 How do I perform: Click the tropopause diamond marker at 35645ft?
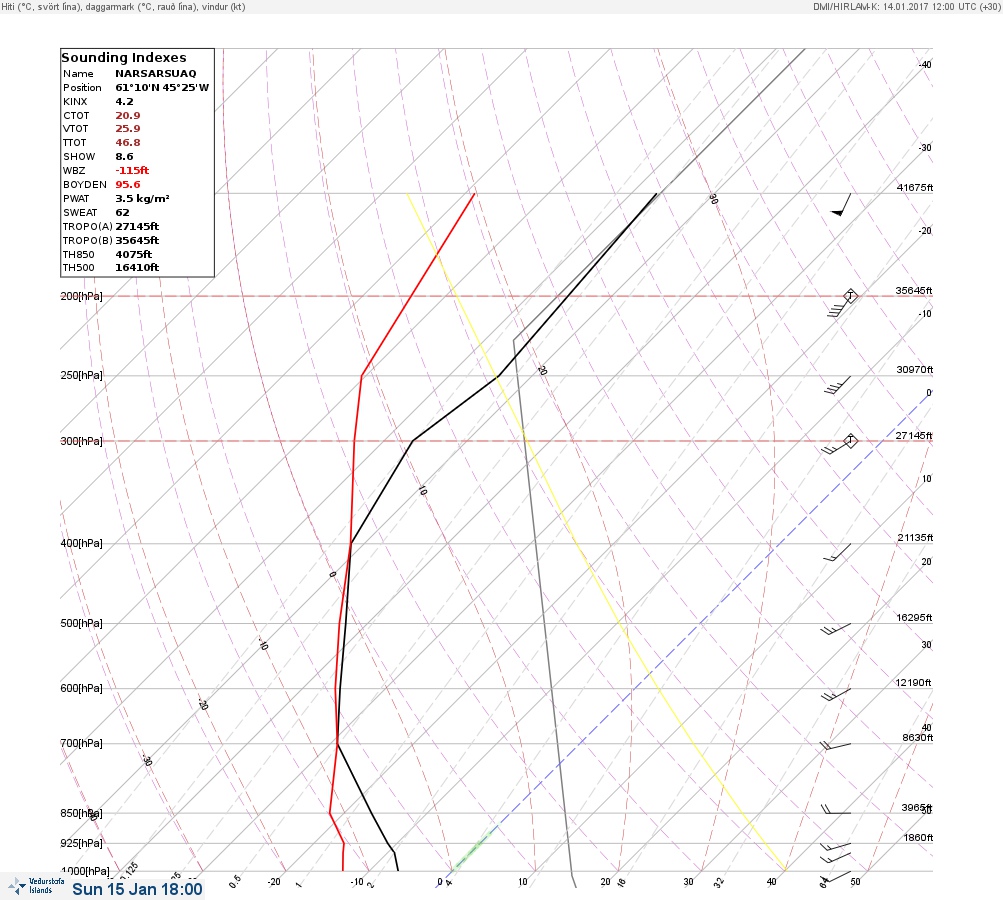850,296
